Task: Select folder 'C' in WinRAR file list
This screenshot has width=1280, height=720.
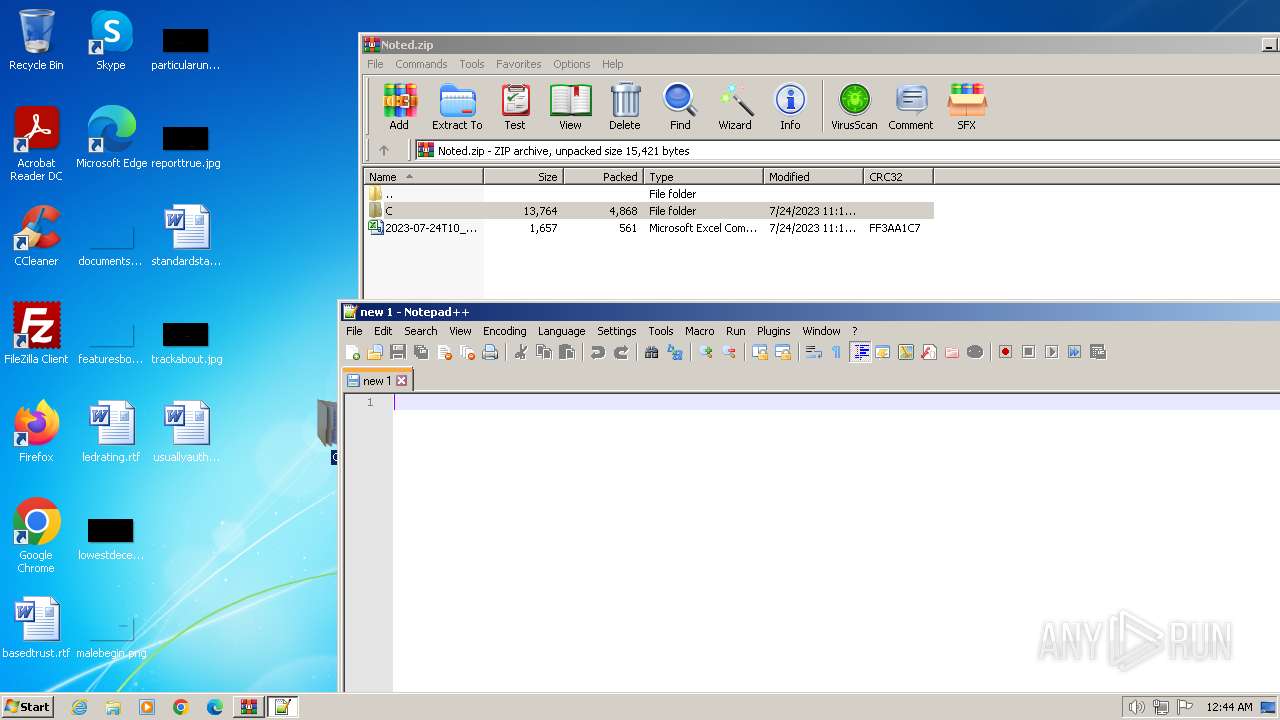Action: (649, 211)
